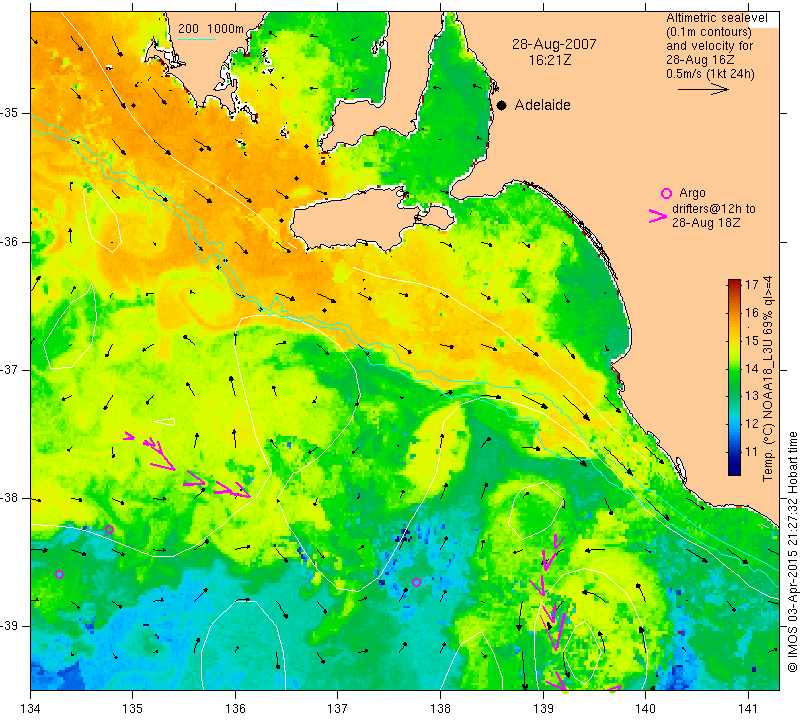Click the longitude axis label '138'
Image resolution: width=800 pixels, height=720 pixels.
[x=440, y=709]
